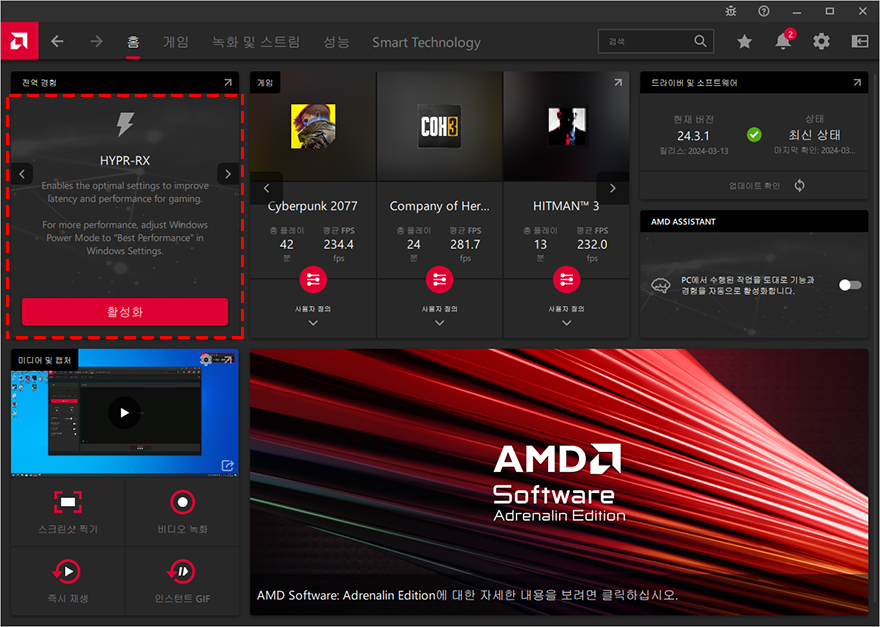Image resolution: width=880 pixels, height=627 pixels.
Task: Toggle the AMD Assistant switch
Action: coord(850,285)
